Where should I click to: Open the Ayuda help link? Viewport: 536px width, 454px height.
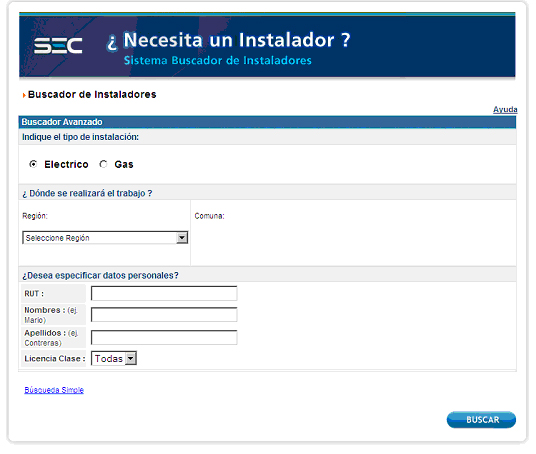(x=505, y=109)
